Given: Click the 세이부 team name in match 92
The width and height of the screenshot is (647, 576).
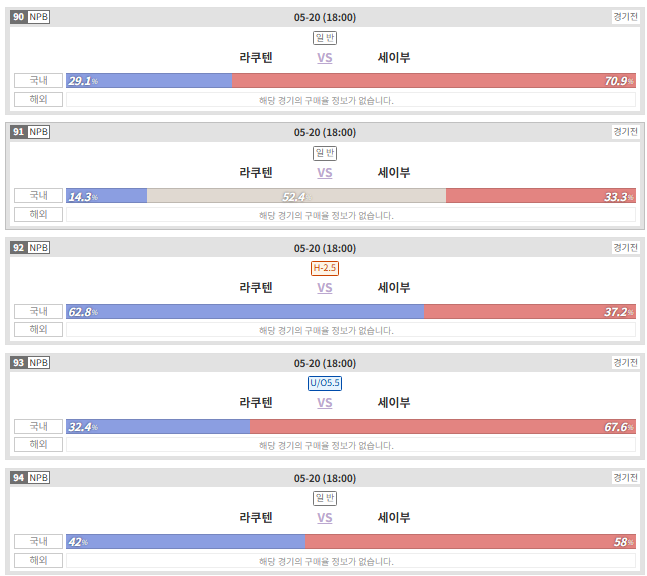Looking at the screenshot, I should 394,288.
